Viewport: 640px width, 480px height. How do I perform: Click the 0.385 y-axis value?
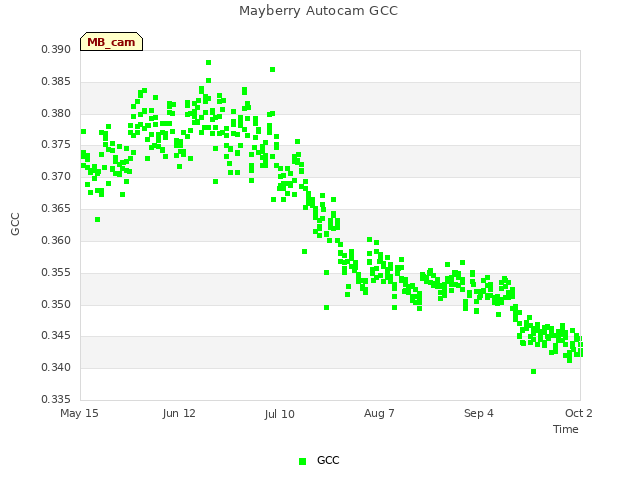tap(56, 81)
